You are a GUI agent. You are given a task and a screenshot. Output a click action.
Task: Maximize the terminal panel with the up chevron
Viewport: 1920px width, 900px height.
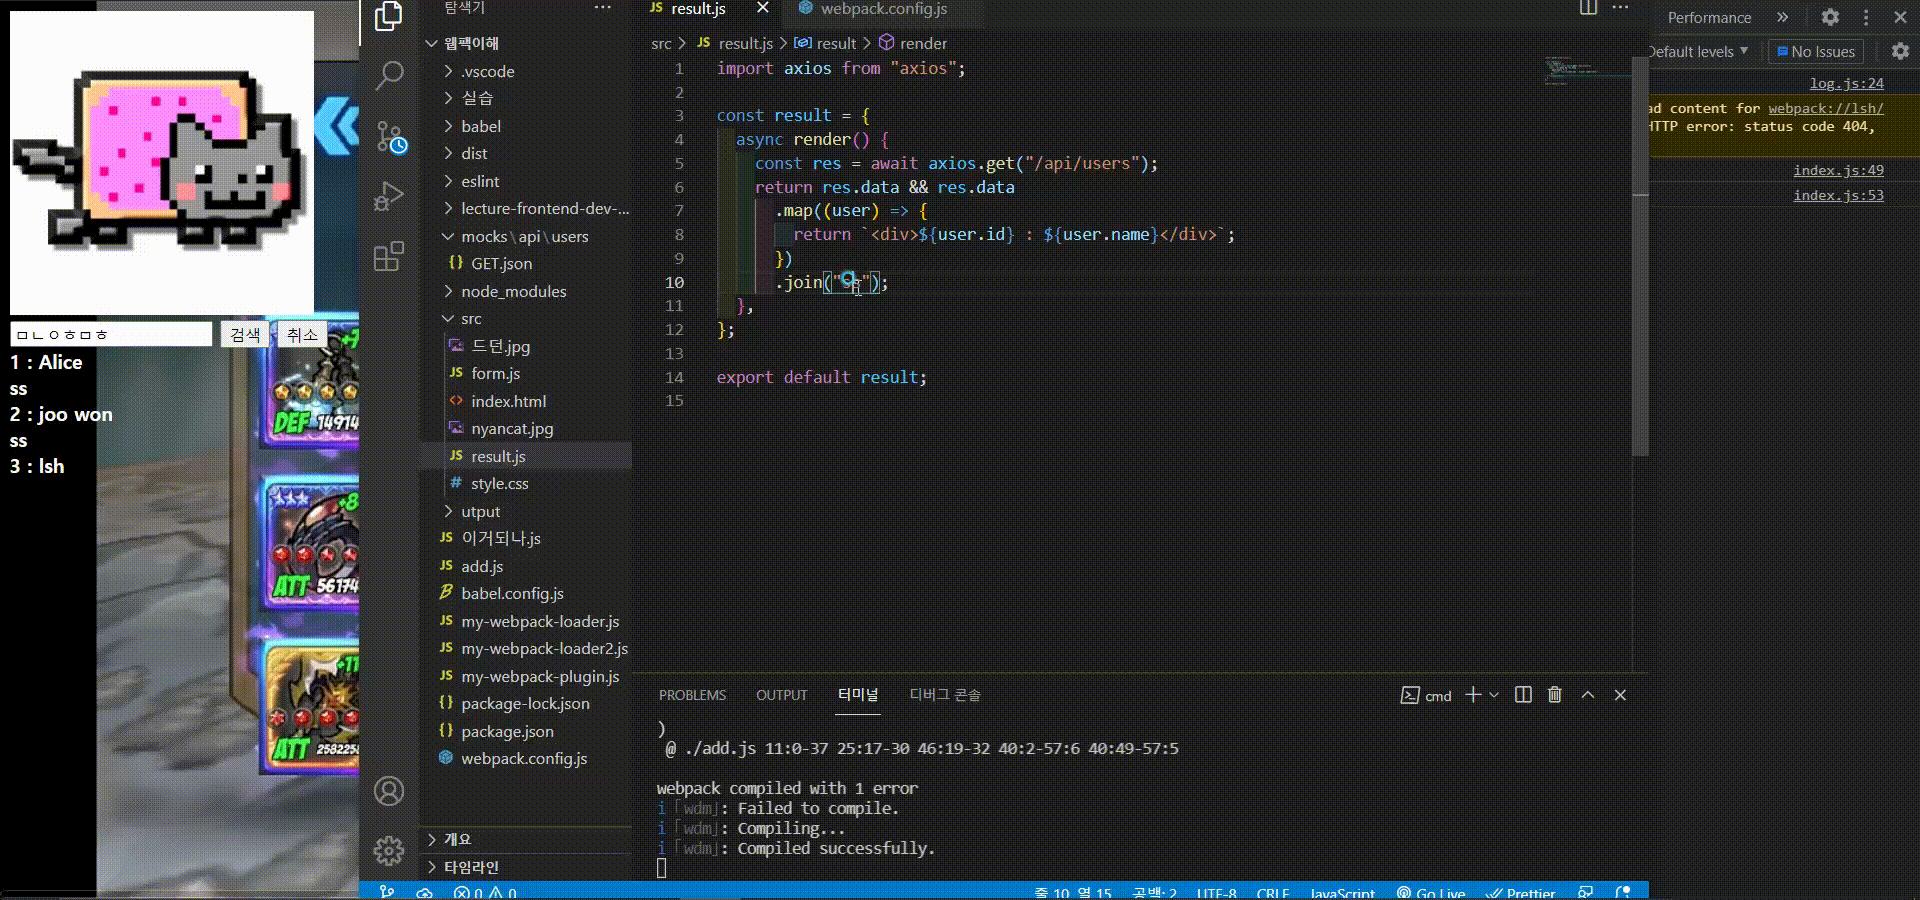pos(1588,695)
